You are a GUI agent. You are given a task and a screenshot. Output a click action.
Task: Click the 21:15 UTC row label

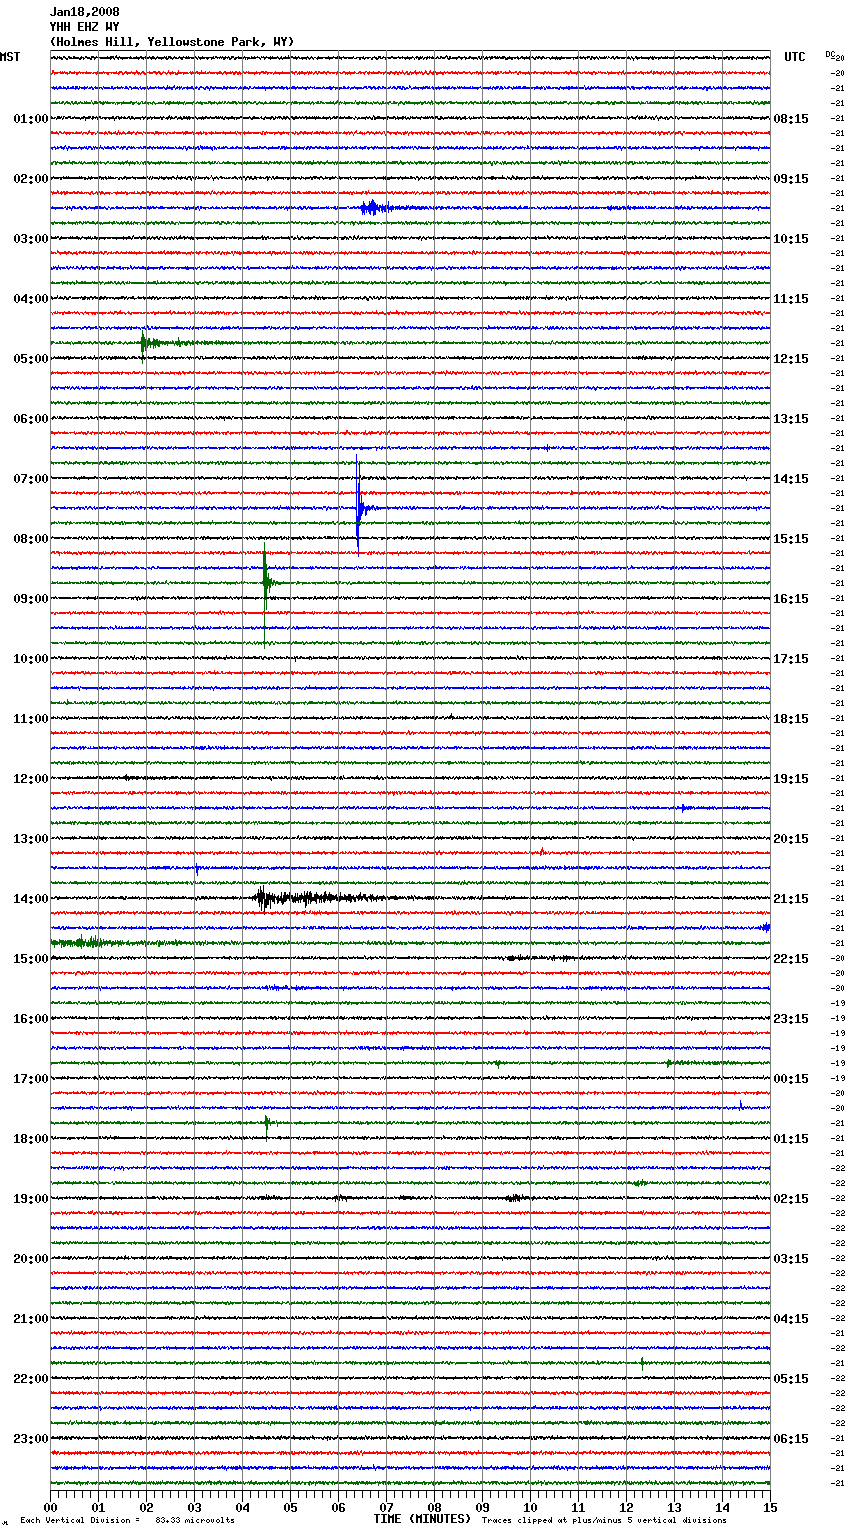click(791, 899)
